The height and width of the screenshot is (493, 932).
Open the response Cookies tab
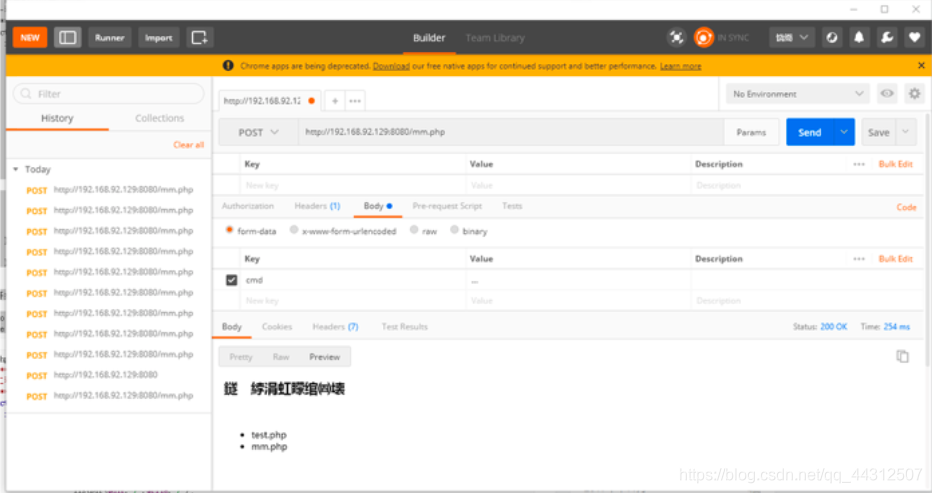coord(277,326)
